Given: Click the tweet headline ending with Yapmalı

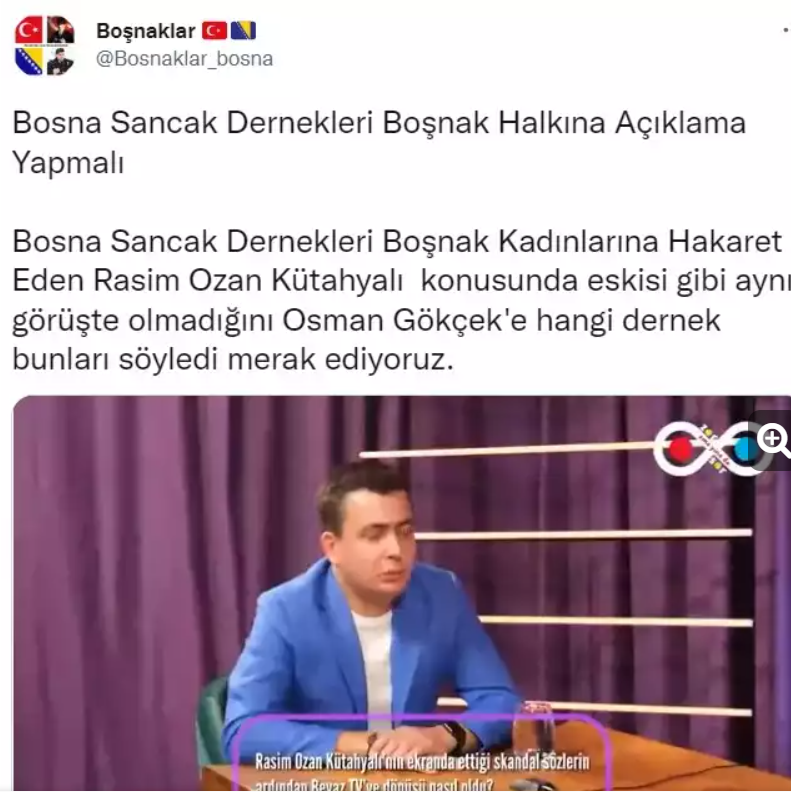Looking at the screenshot, I should point(379,143).
